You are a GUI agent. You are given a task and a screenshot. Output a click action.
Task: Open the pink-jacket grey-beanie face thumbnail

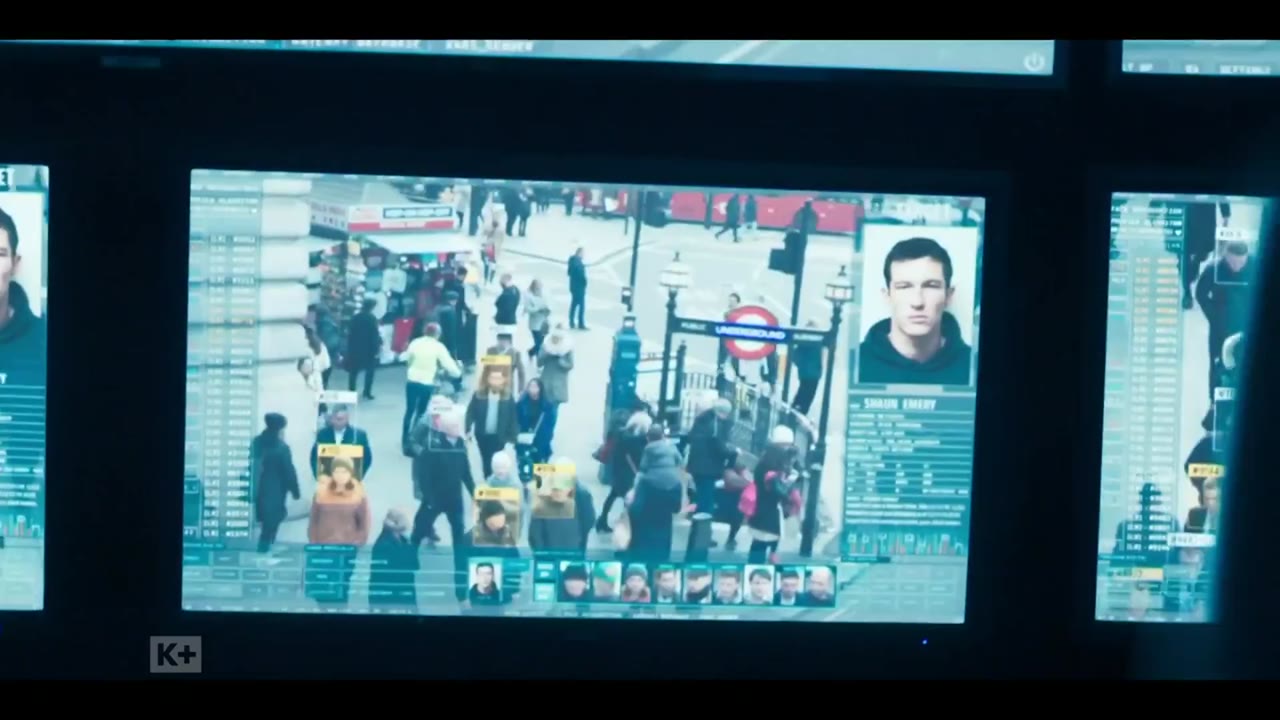pyautogui.click(x=636, y=583)
